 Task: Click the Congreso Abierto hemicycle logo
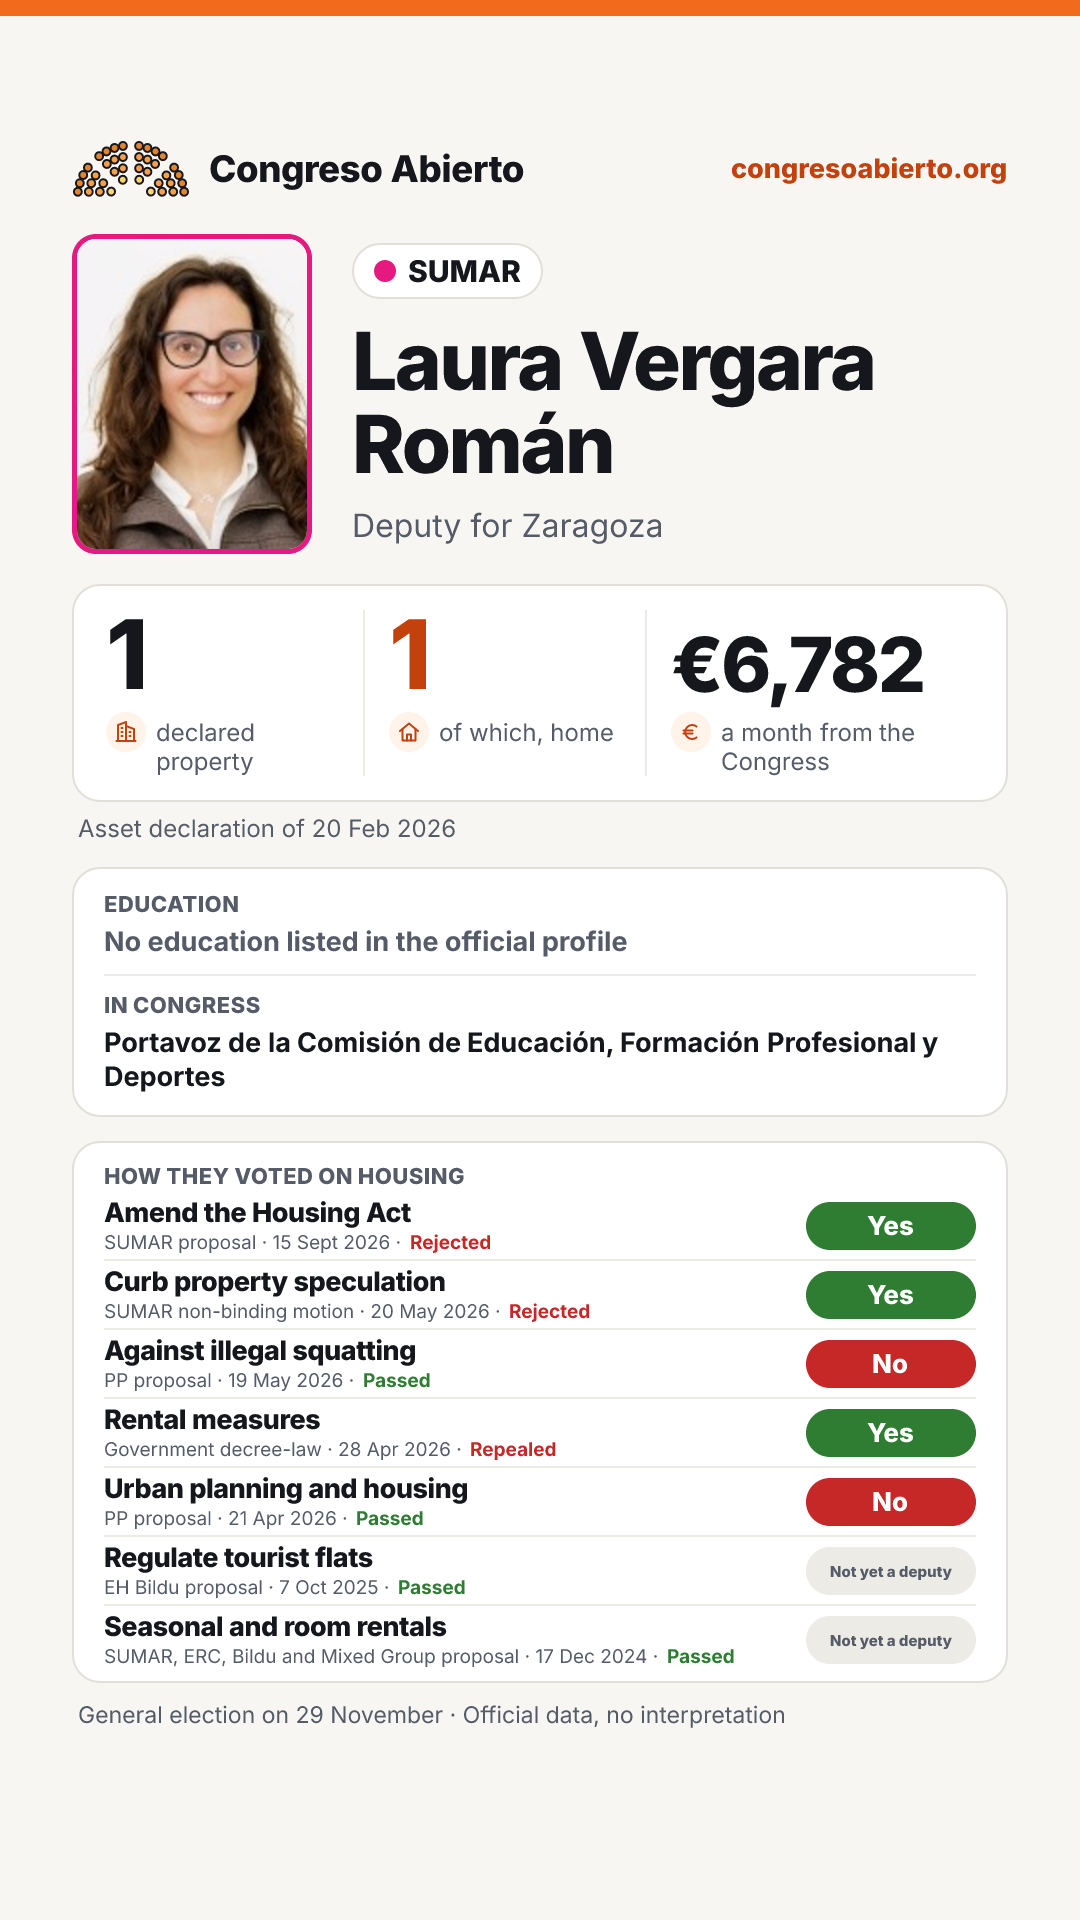[131, 169]
